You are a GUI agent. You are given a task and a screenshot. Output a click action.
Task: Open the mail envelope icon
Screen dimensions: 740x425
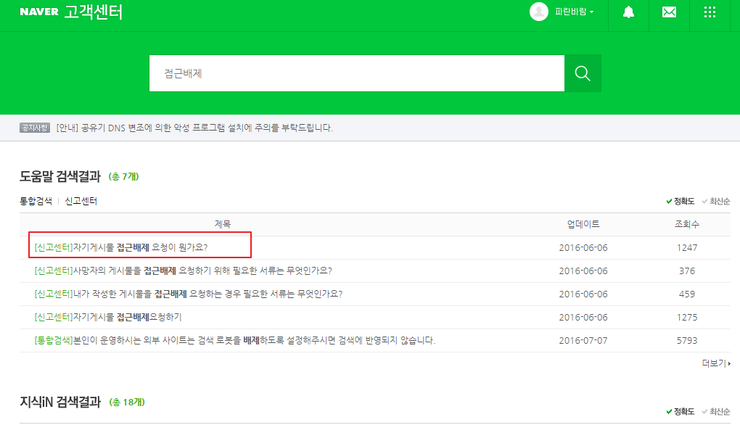(x=669, y=12)
